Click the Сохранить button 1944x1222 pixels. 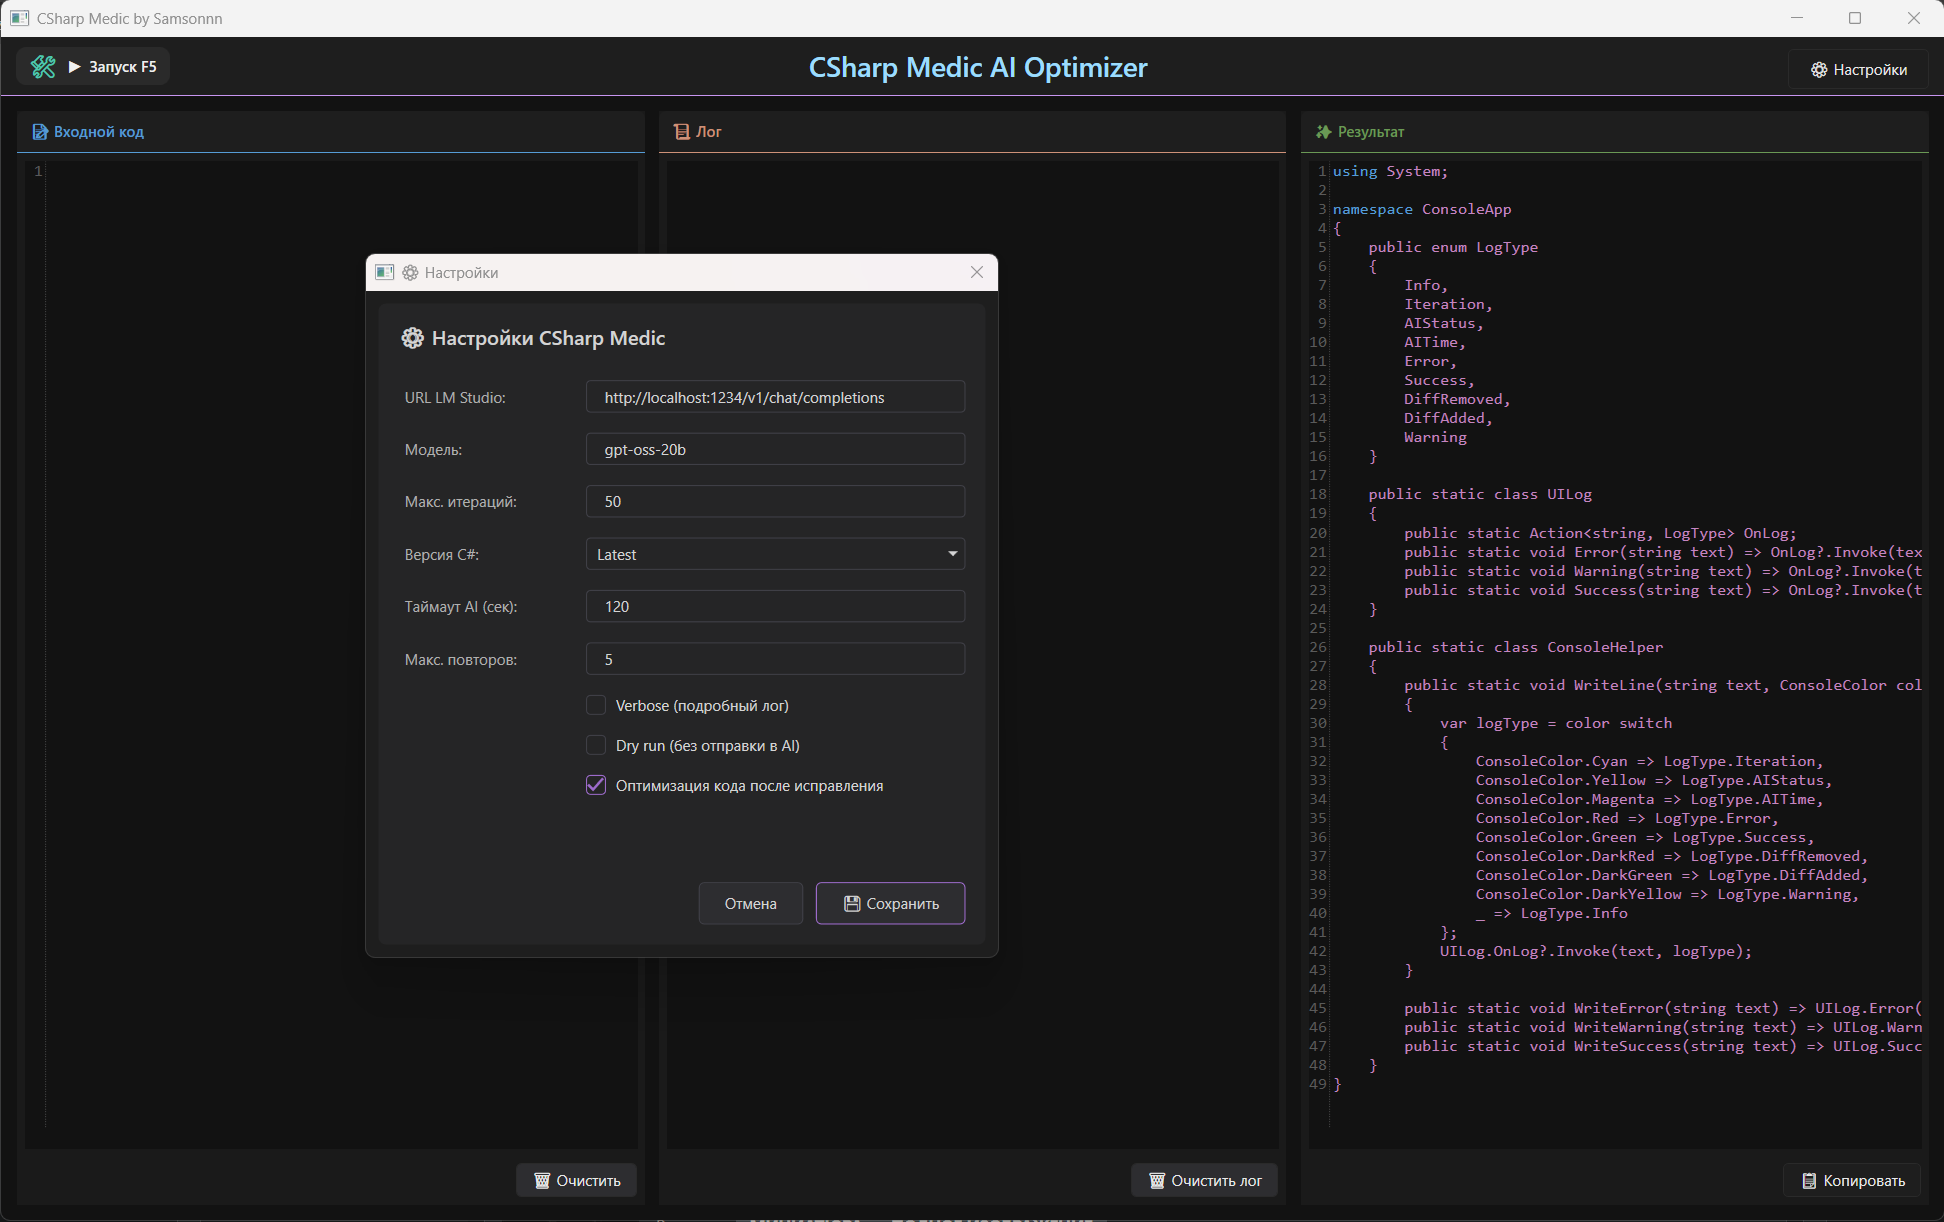pos(890,904)
